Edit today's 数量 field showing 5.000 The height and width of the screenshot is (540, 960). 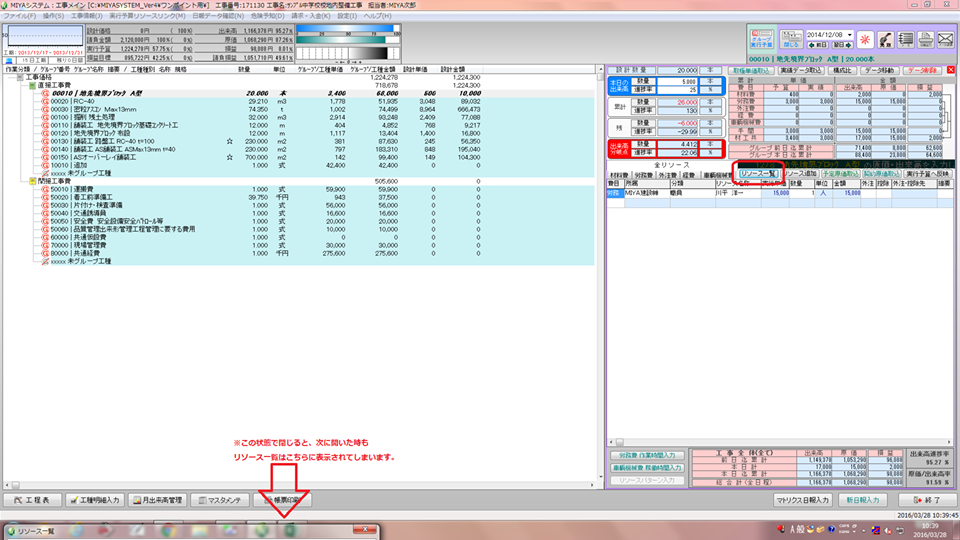pyautogui.click(x=677, y=81)
